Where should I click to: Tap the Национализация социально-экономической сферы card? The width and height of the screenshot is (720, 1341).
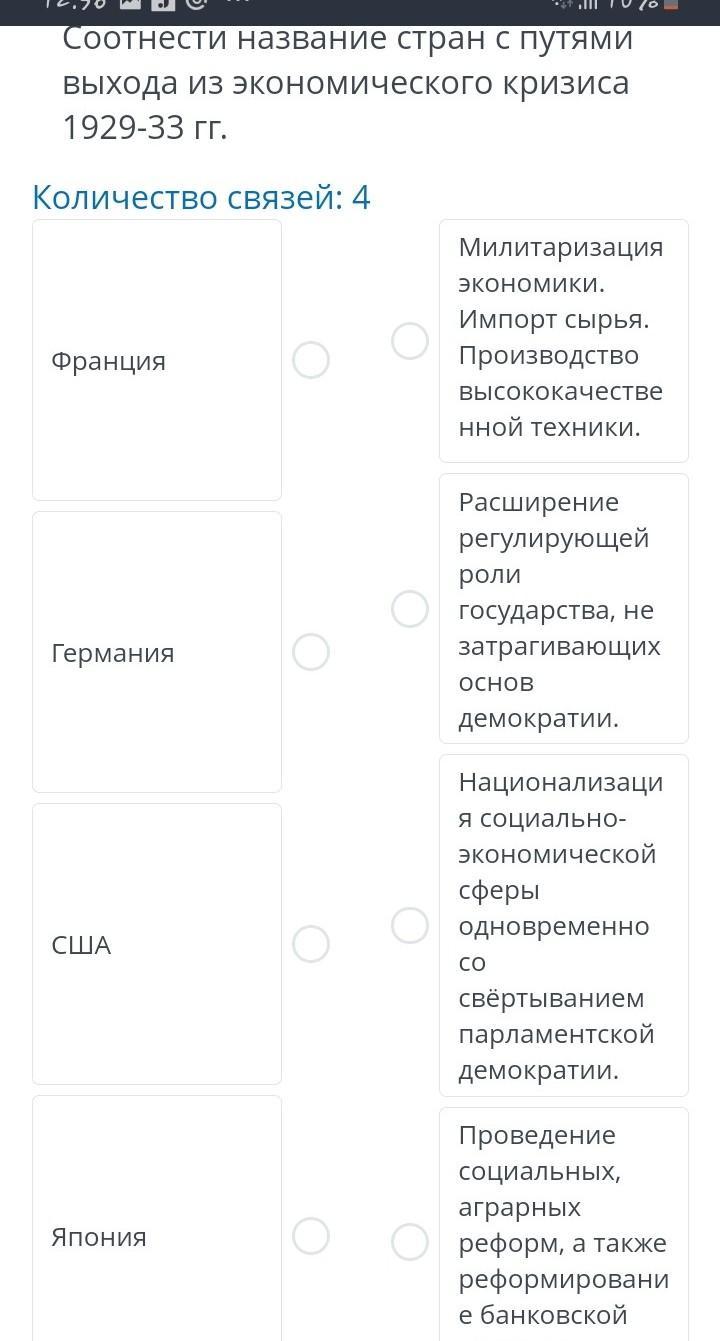click(563, 925)
